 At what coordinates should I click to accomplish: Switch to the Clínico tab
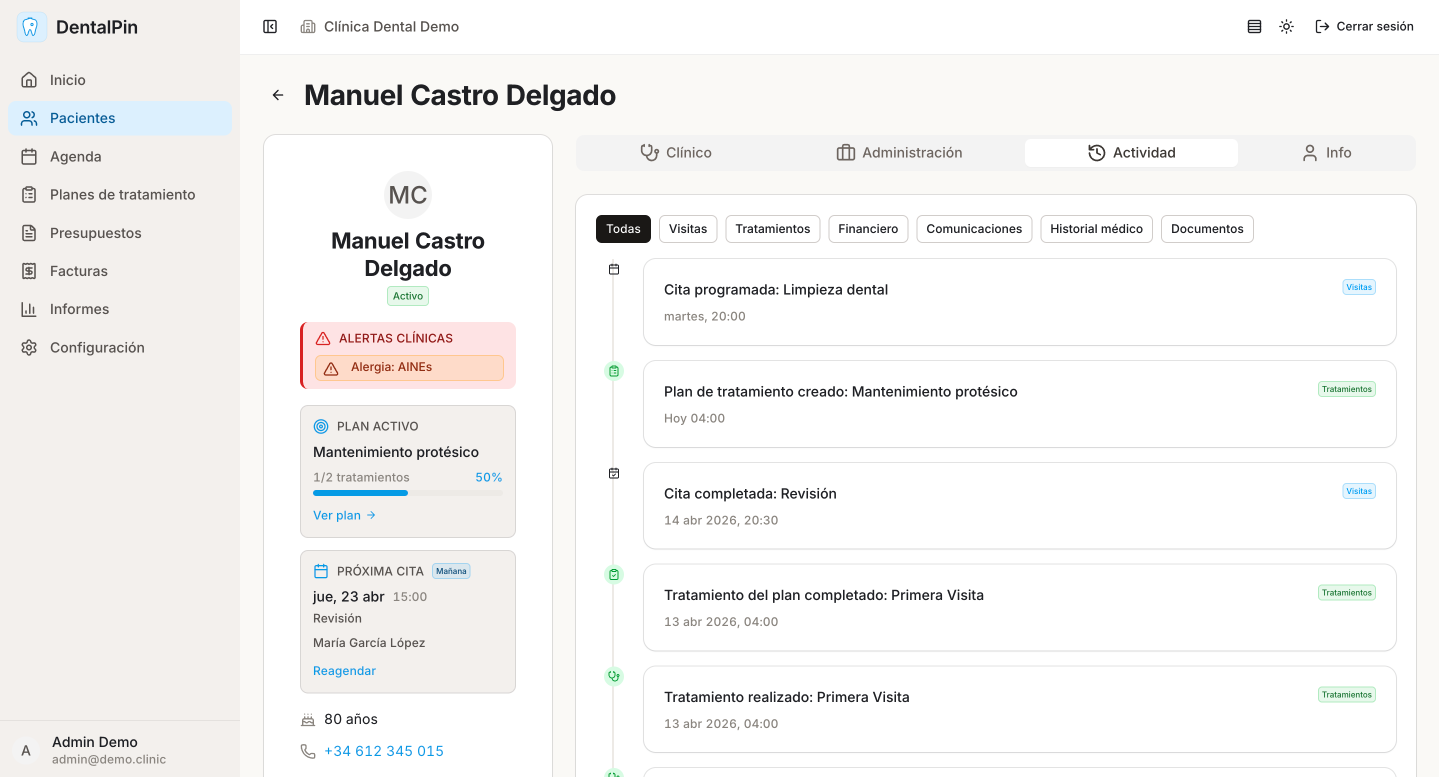point(677,153)
